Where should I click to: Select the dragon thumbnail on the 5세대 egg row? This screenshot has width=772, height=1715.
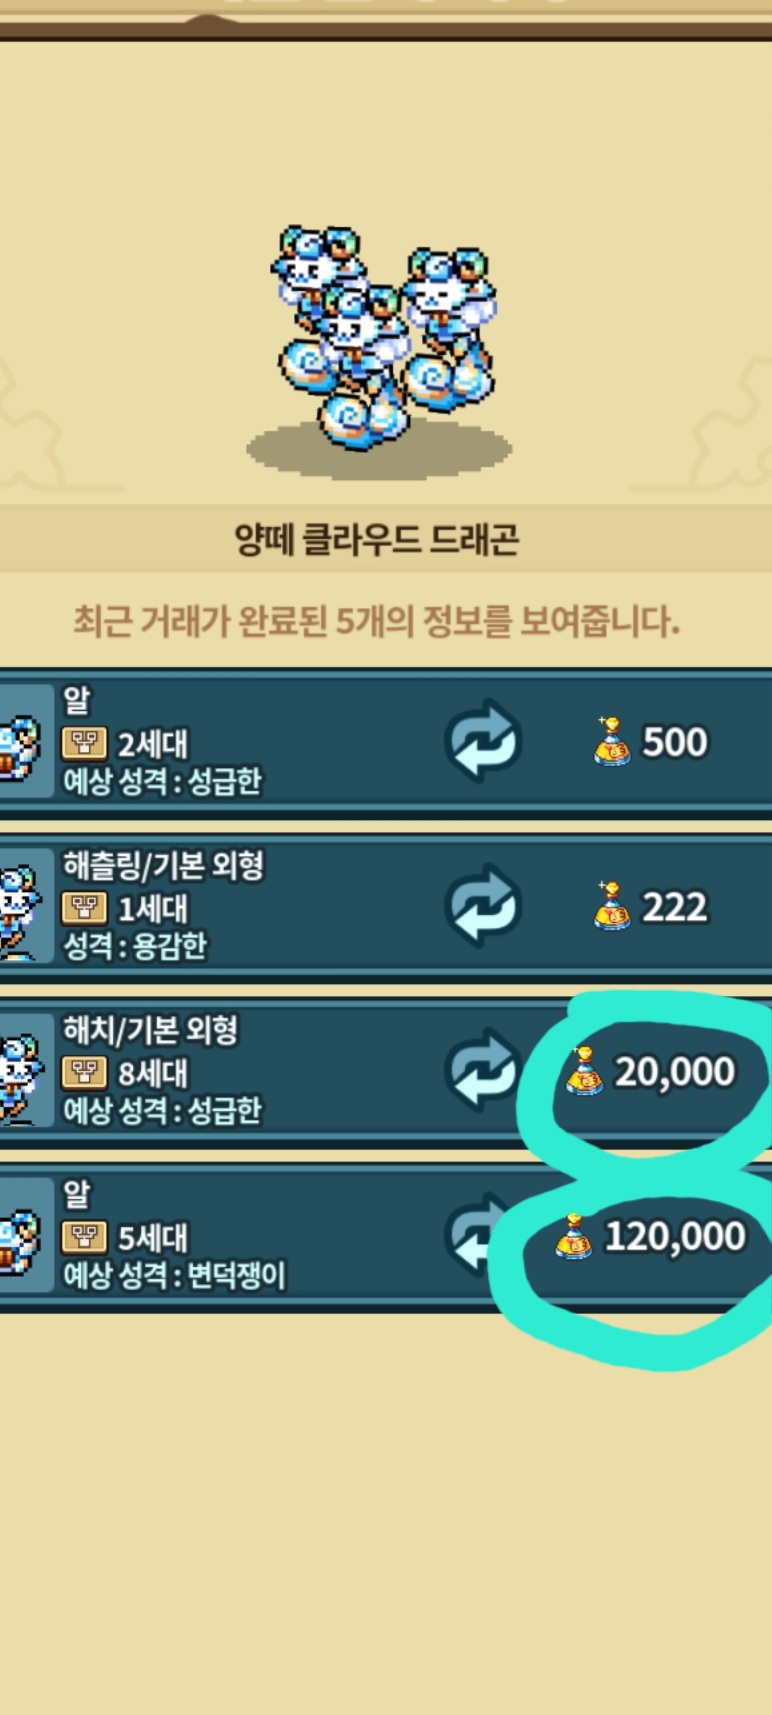click(25, 1235)
